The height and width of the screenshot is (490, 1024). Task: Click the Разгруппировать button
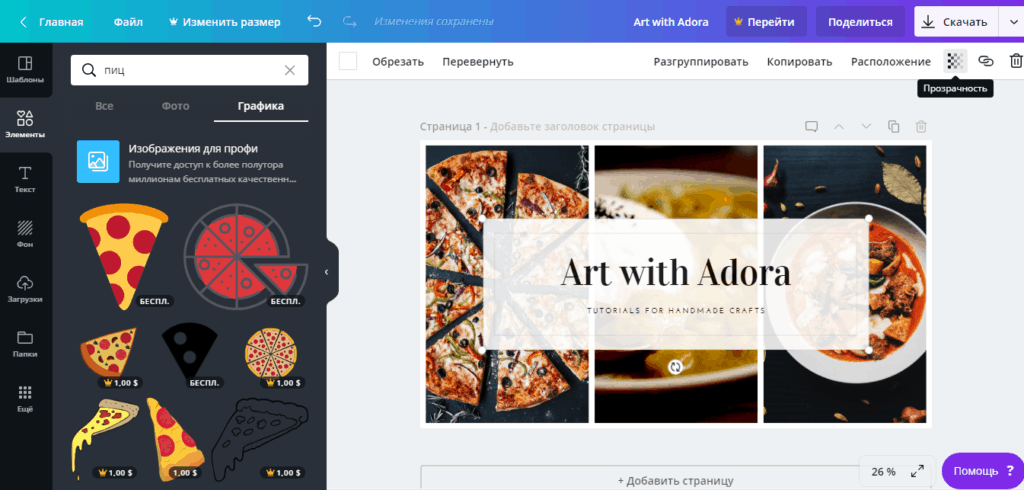click(x=701, y=61)
